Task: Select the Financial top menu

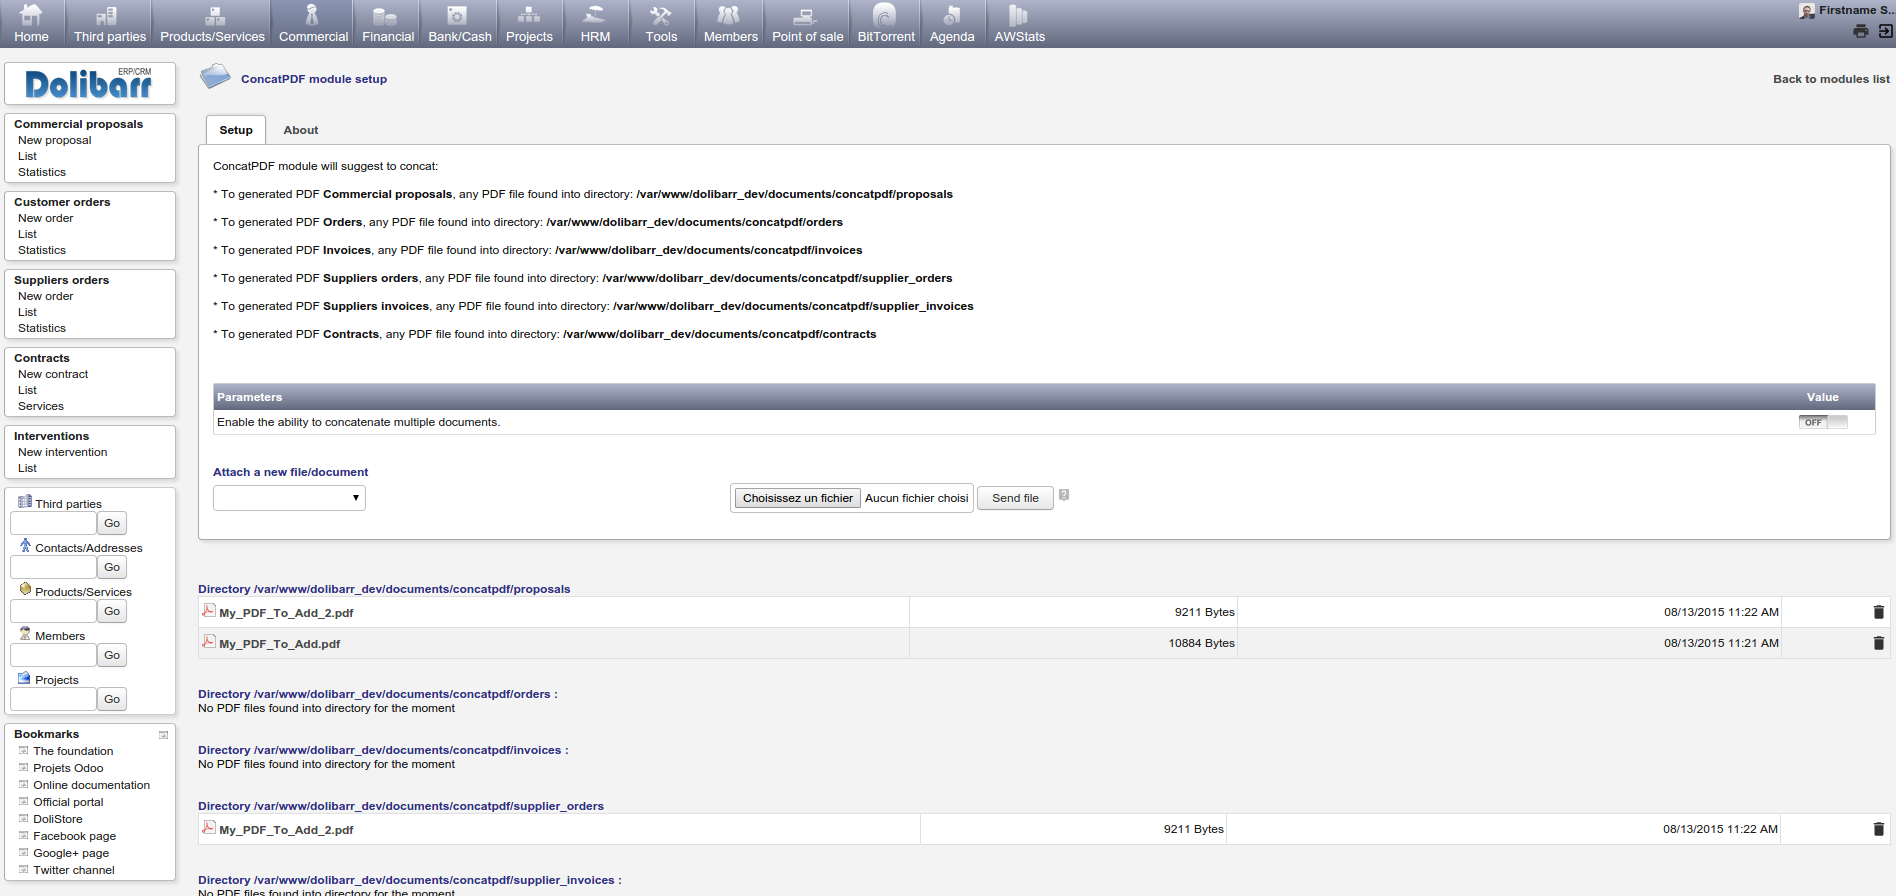Action: click(387, 24)
